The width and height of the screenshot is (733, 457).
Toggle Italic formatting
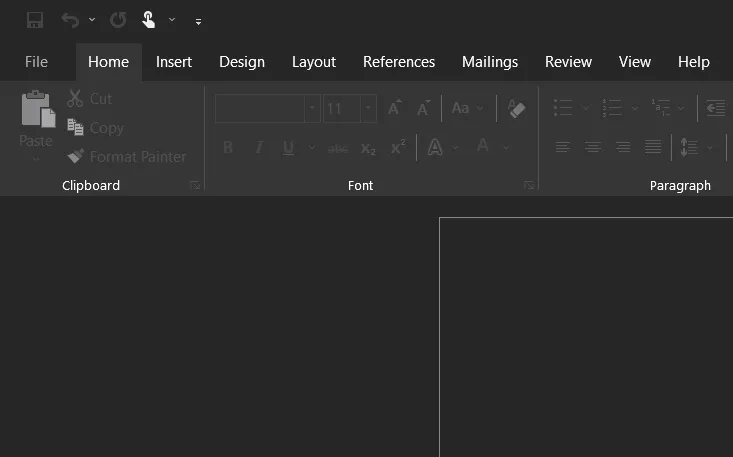[259, 148]
